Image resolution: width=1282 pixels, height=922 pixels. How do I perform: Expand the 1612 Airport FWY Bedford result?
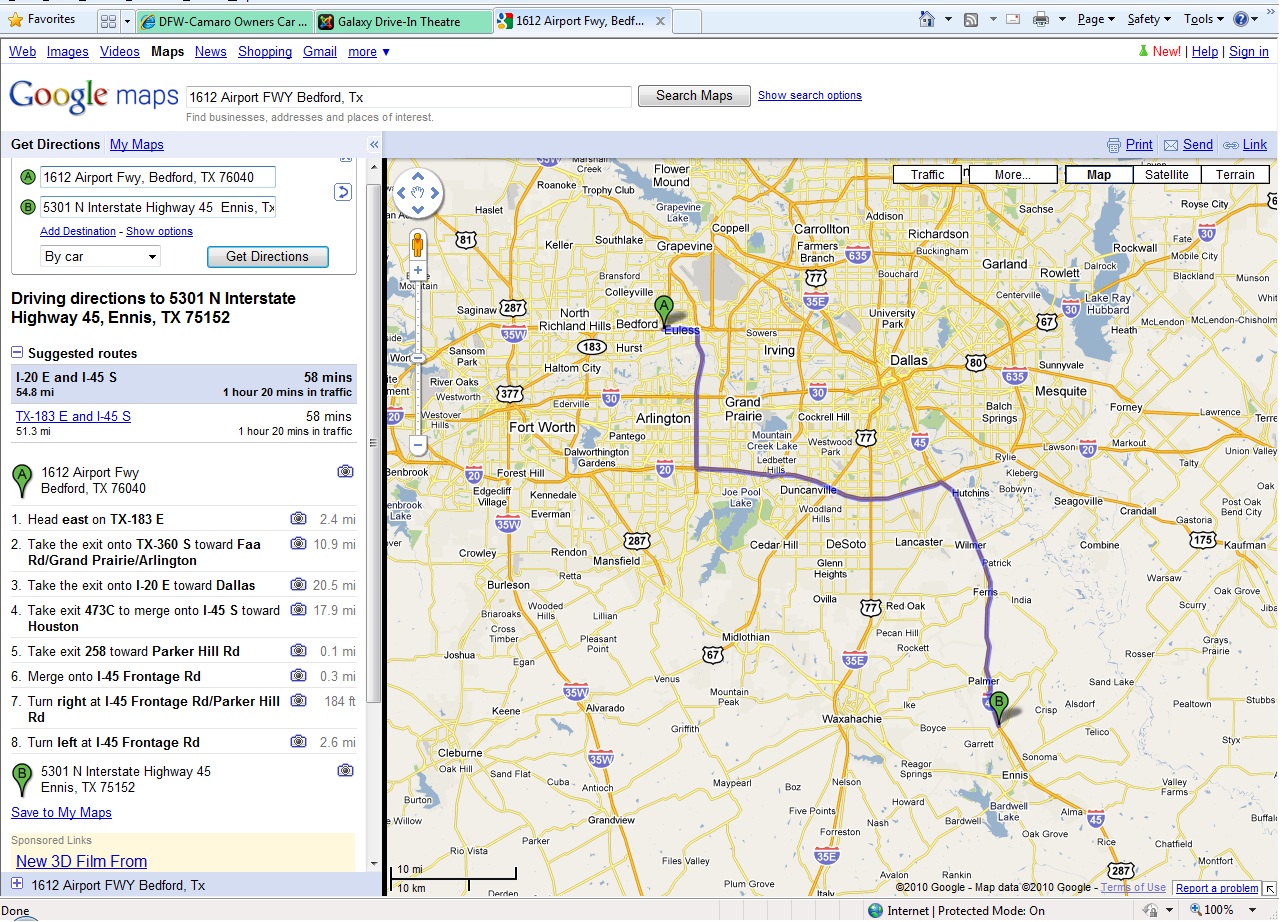17,884
